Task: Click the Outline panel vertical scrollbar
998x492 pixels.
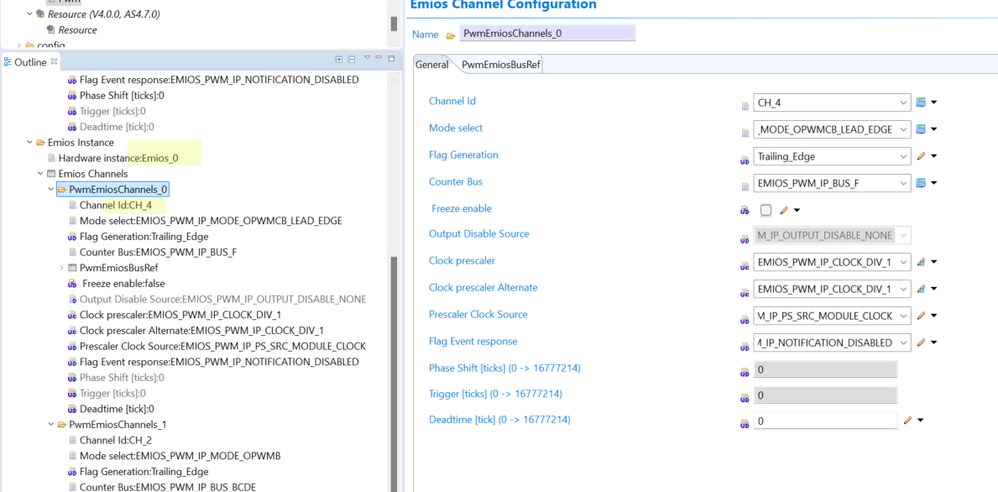Action: tap(393, 374)
